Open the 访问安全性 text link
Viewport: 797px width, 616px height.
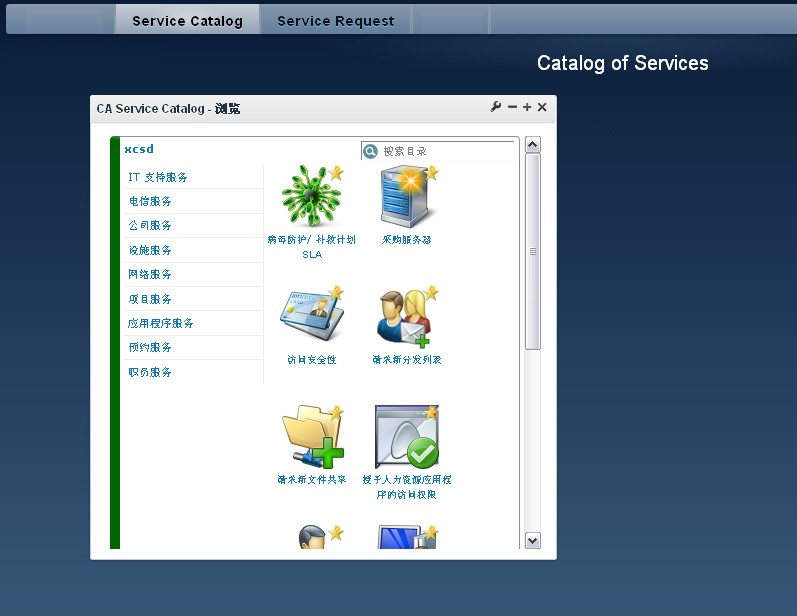pyautogui.click(x=312, y=360)
